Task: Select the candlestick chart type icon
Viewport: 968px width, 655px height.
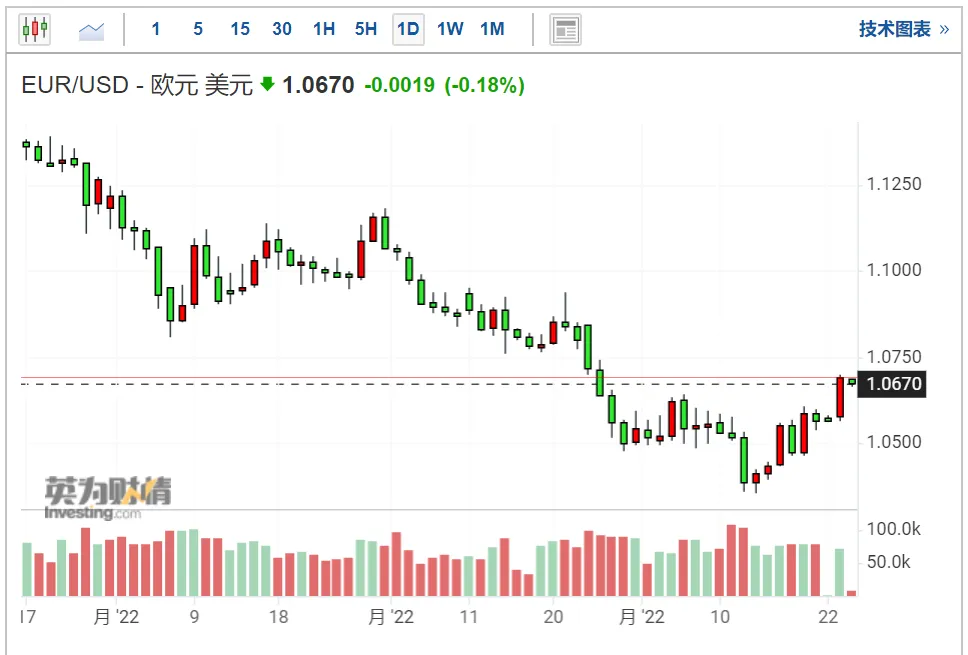Action: [x=35, y=29]
